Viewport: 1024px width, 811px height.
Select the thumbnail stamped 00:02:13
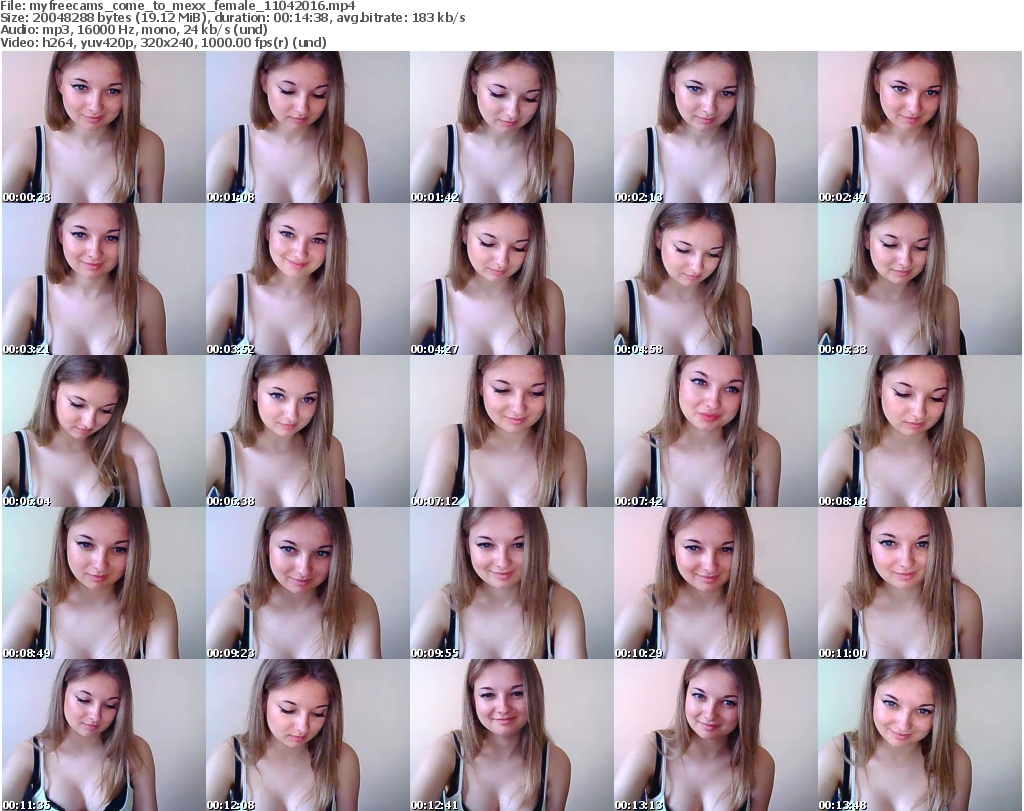tap(715, 127)
